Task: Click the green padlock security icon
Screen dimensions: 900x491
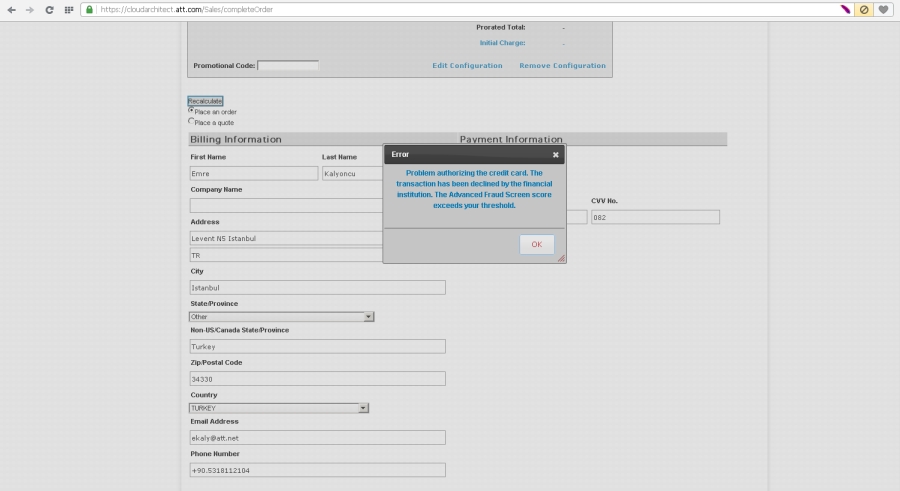Action: pyautogui.click(x=90, y=9)
